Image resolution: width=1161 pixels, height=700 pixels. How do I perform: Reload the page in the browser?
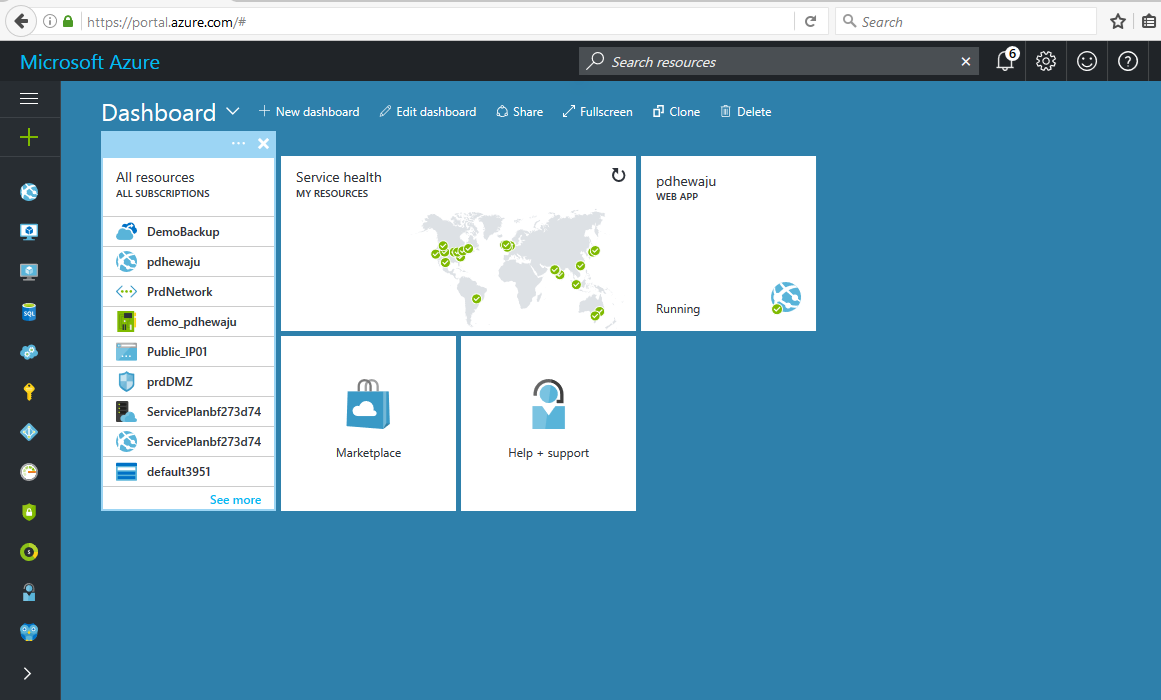click(x=811, y=21)
